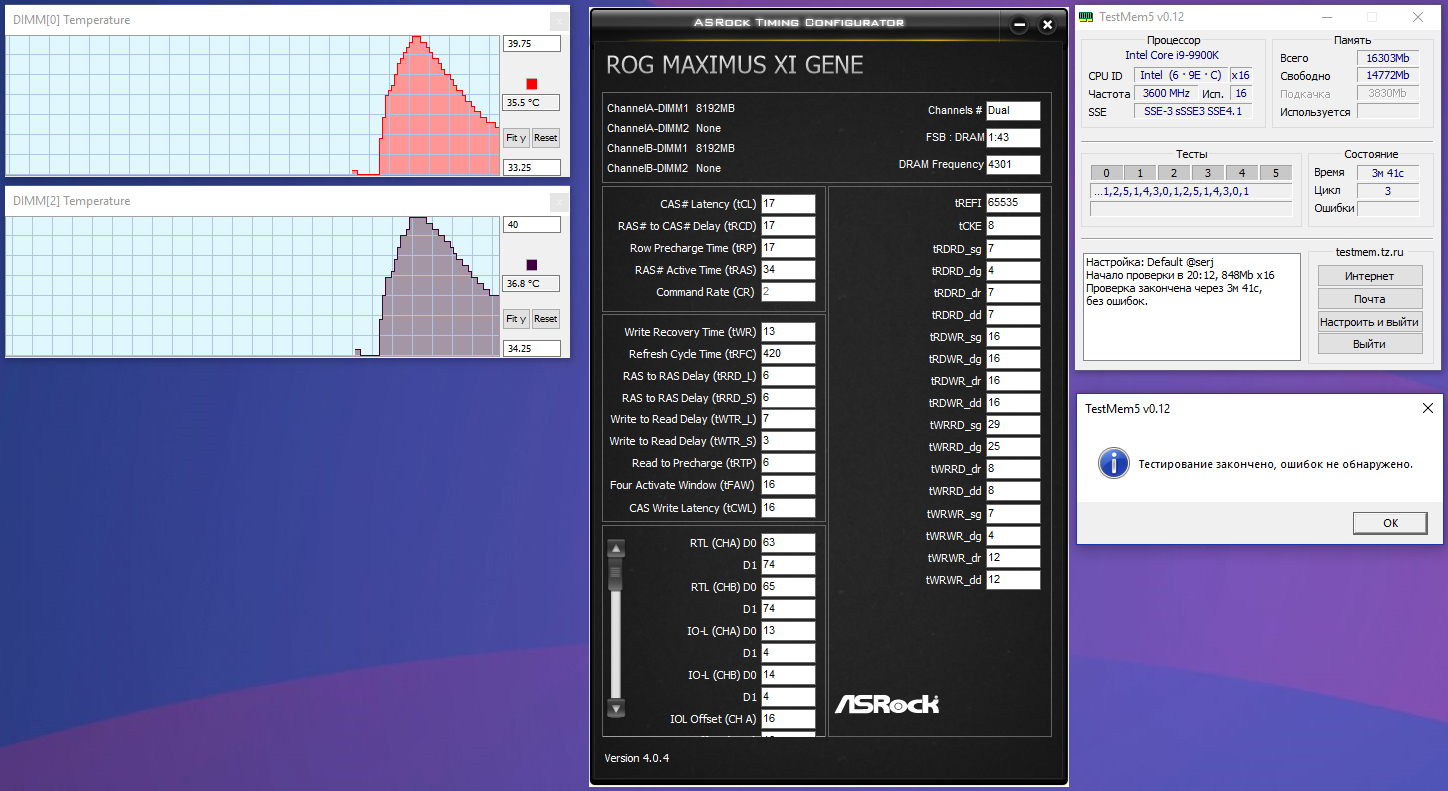Click the red DIMM[0] color swatch
Screen dimensions: 1448x791
click(x=532, y=84)
